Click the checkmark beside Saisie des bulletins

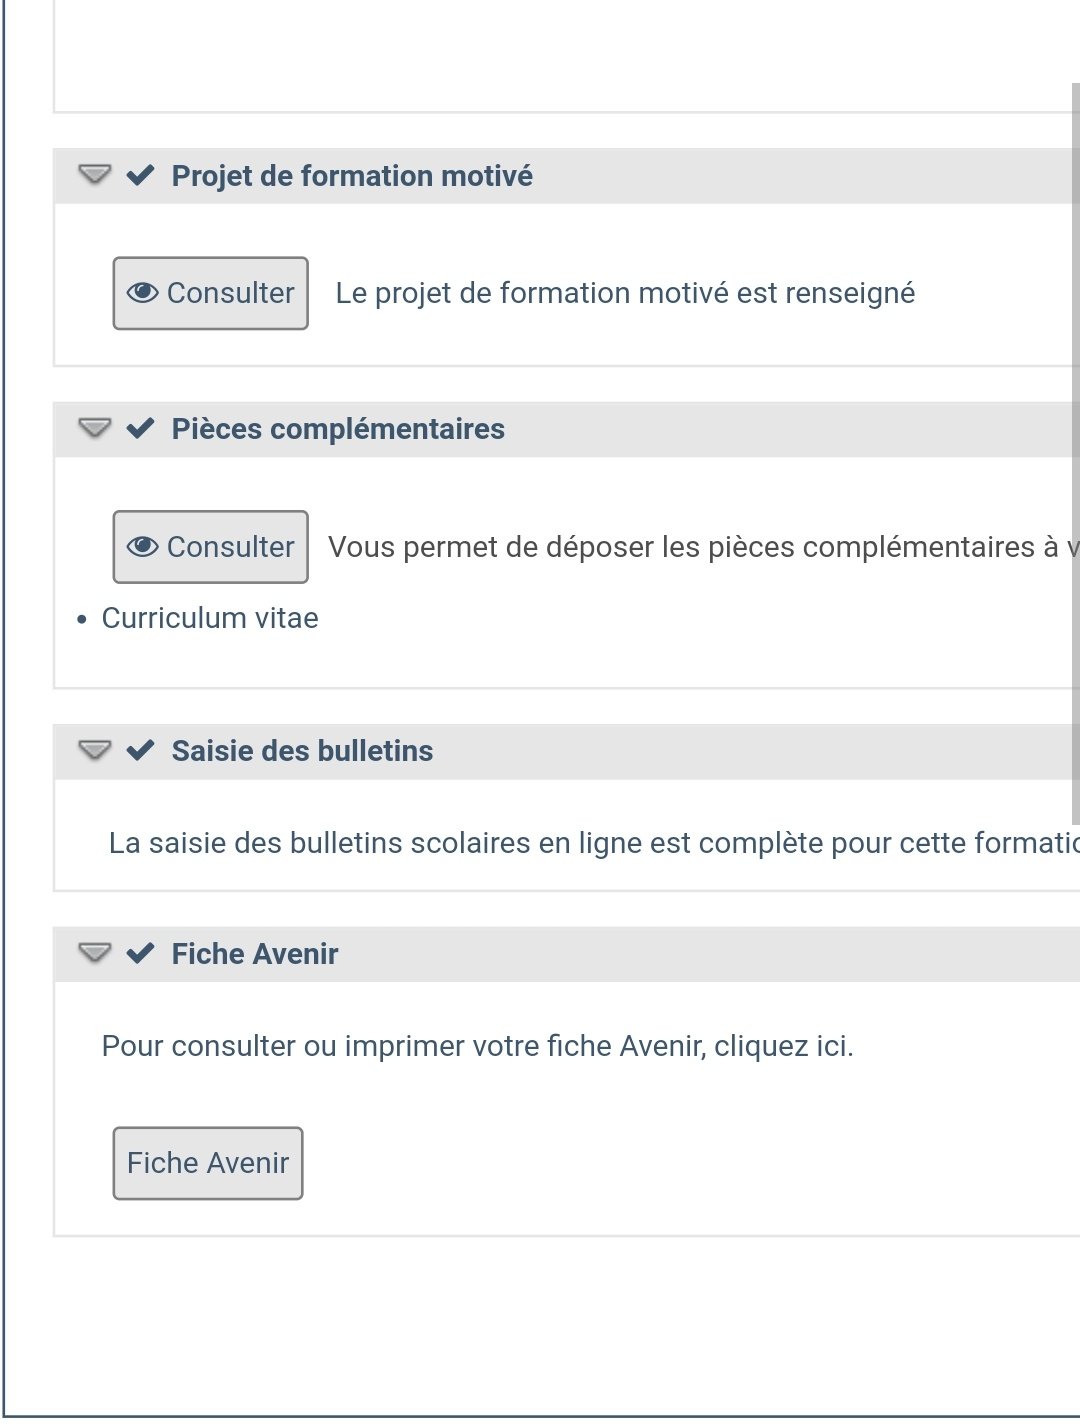coord(140,751)
